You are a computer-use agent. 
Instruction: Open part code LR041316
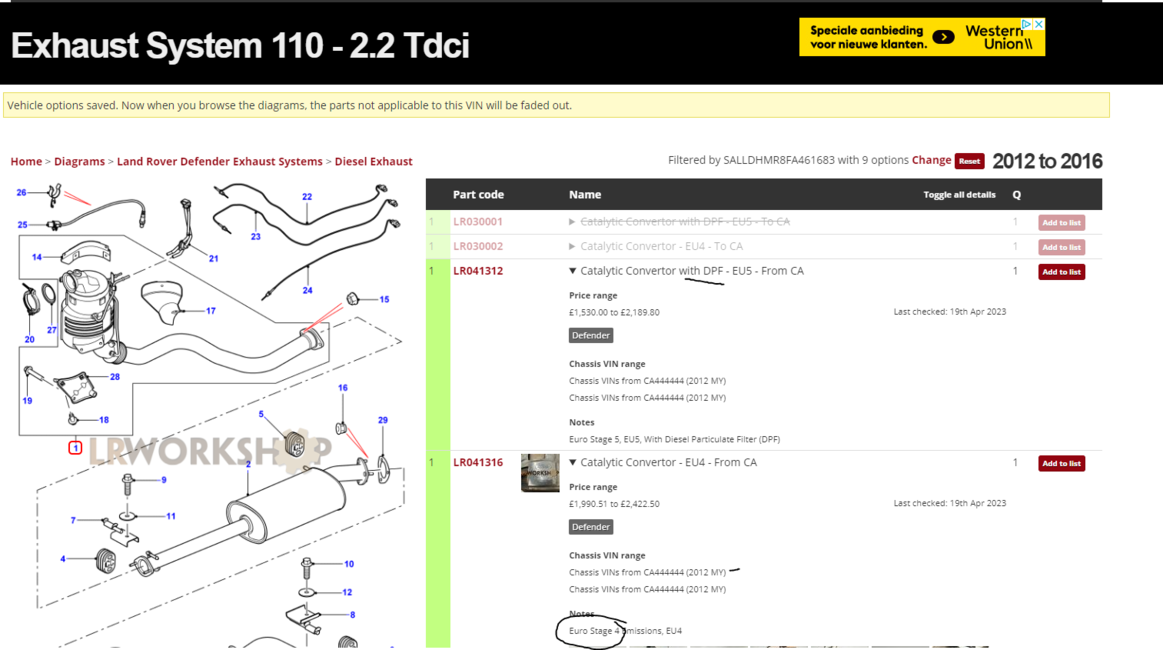pyautogui.click(x=478, y=462)
